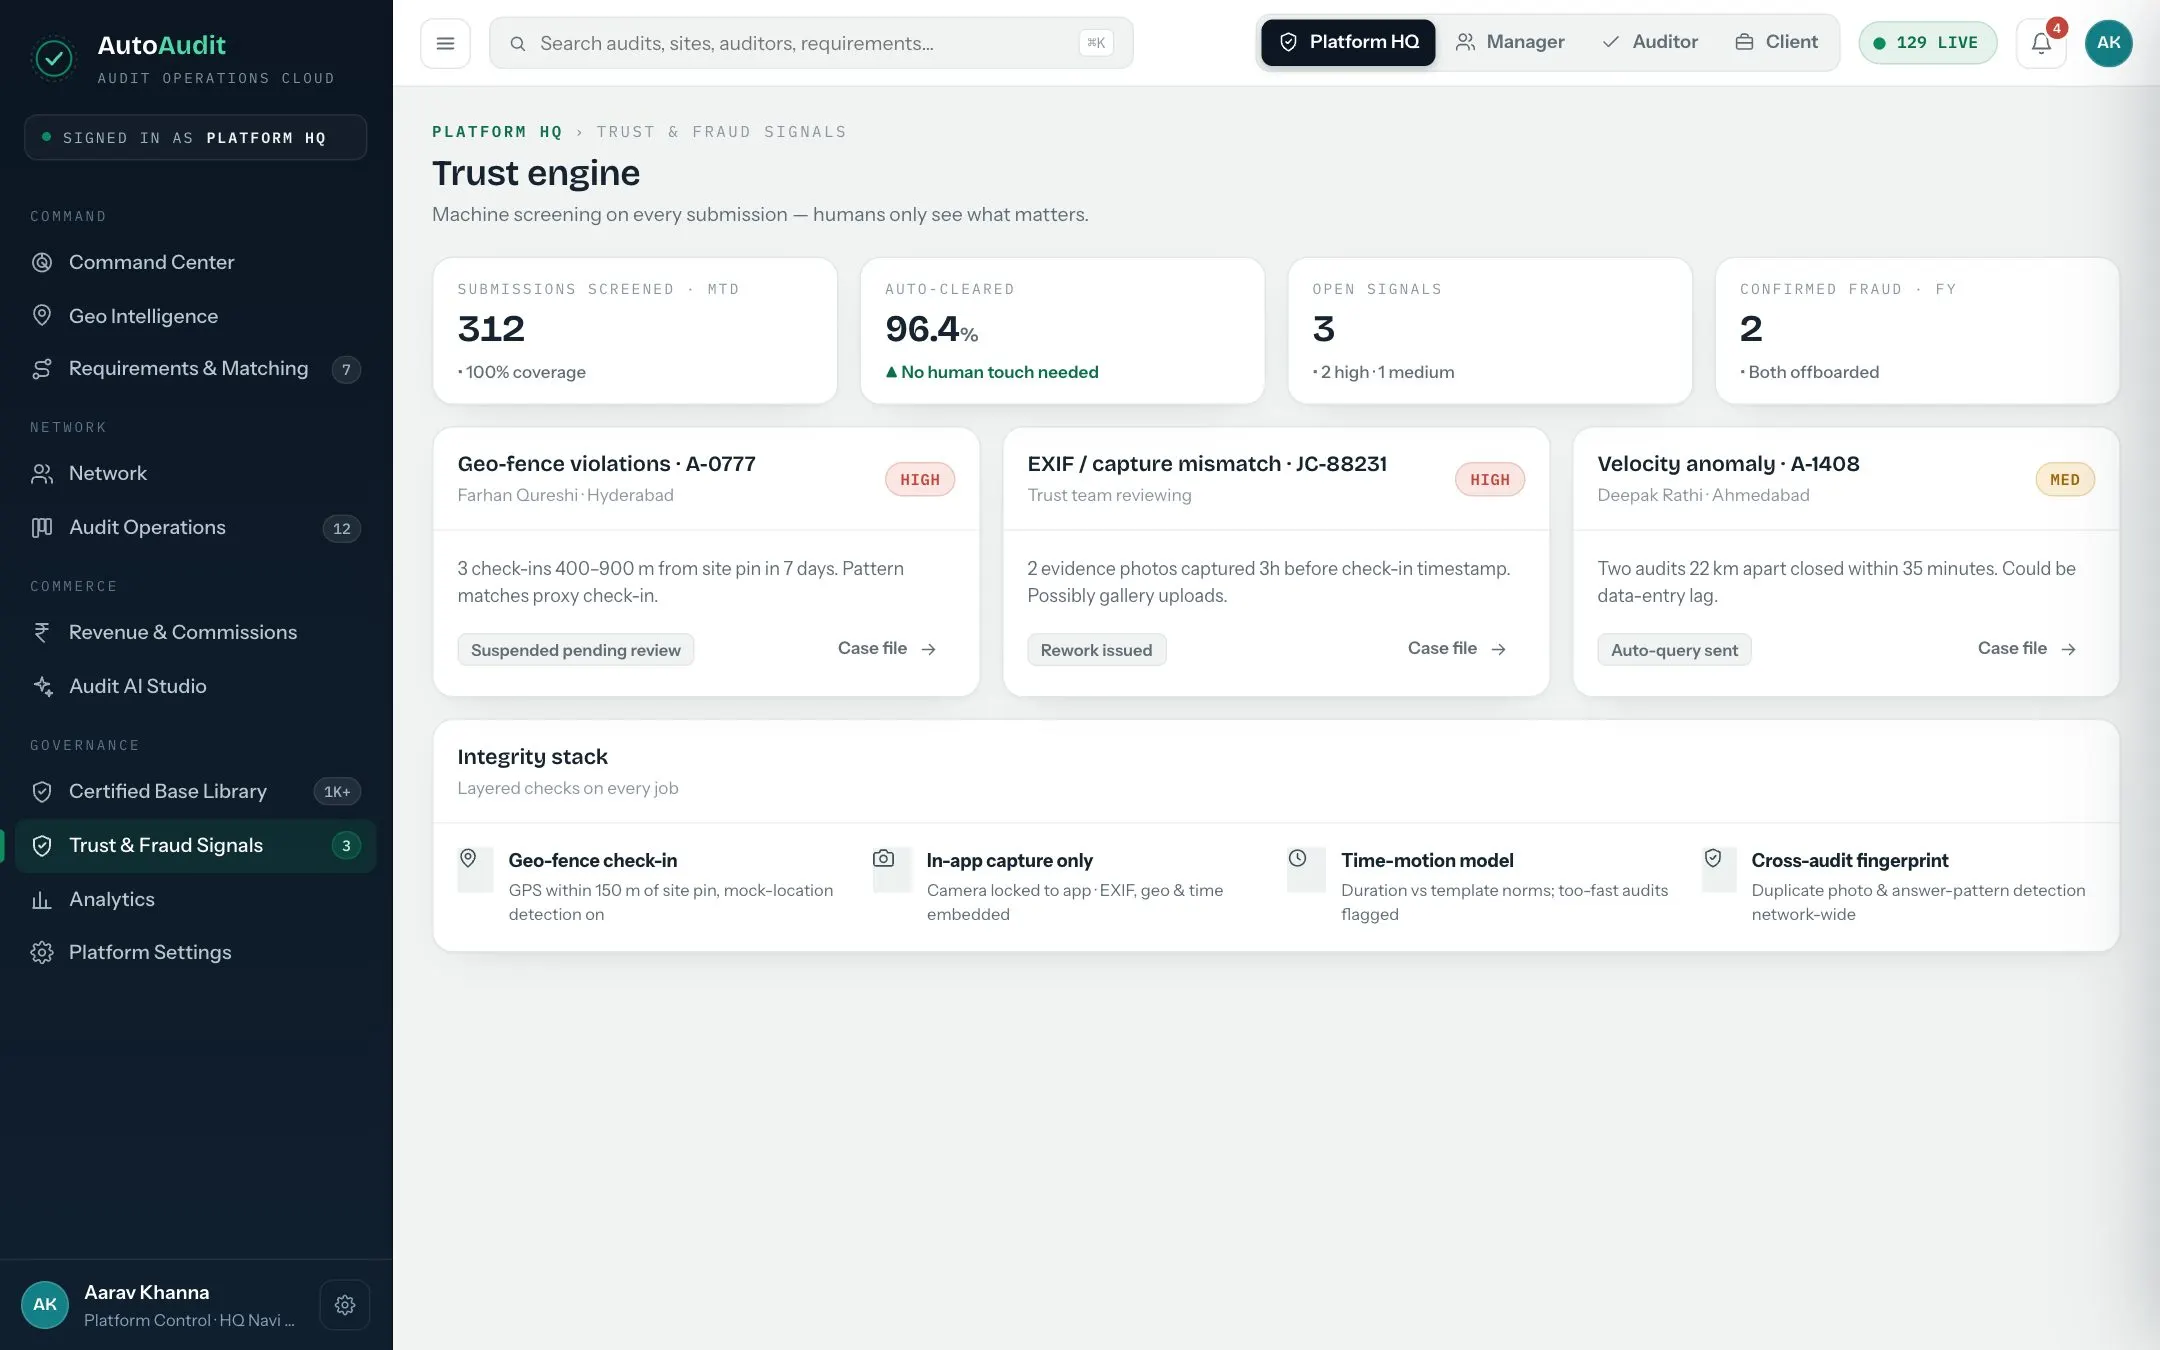Click the Platform Settings gear icon
2160x1350 pixels.
point(42,952)
